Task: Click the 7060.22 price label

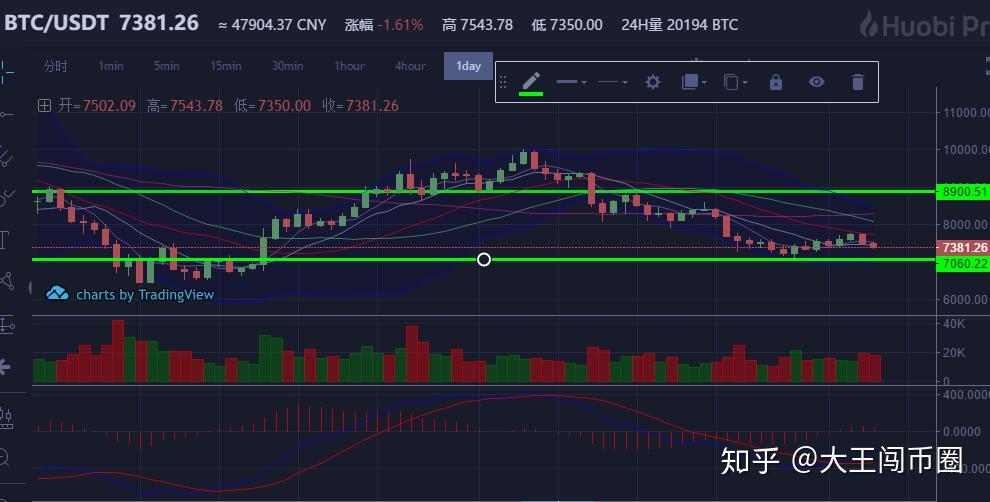Action: click(963, 263)
